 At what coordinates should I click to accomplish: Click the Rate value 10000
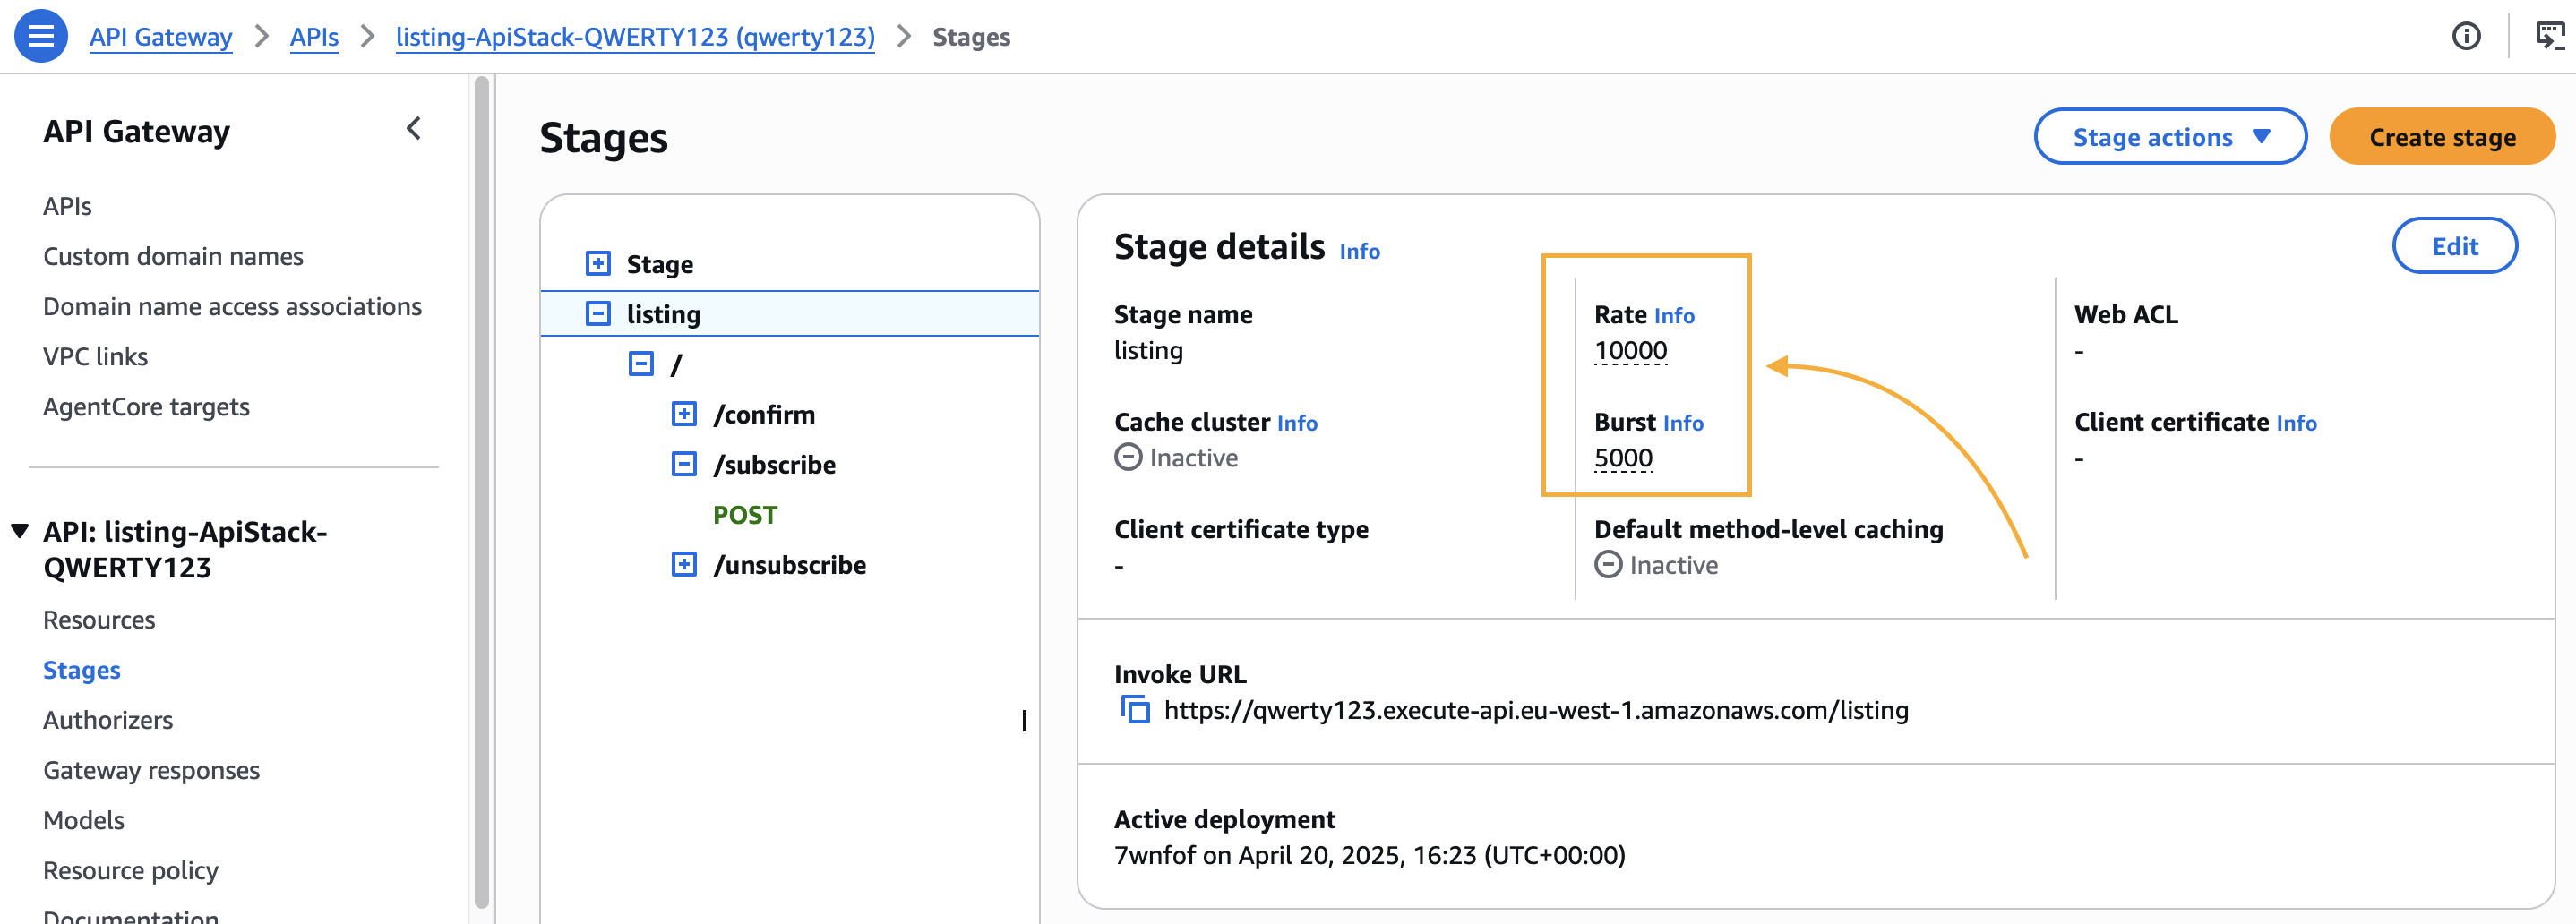(x=1630, y=351)
